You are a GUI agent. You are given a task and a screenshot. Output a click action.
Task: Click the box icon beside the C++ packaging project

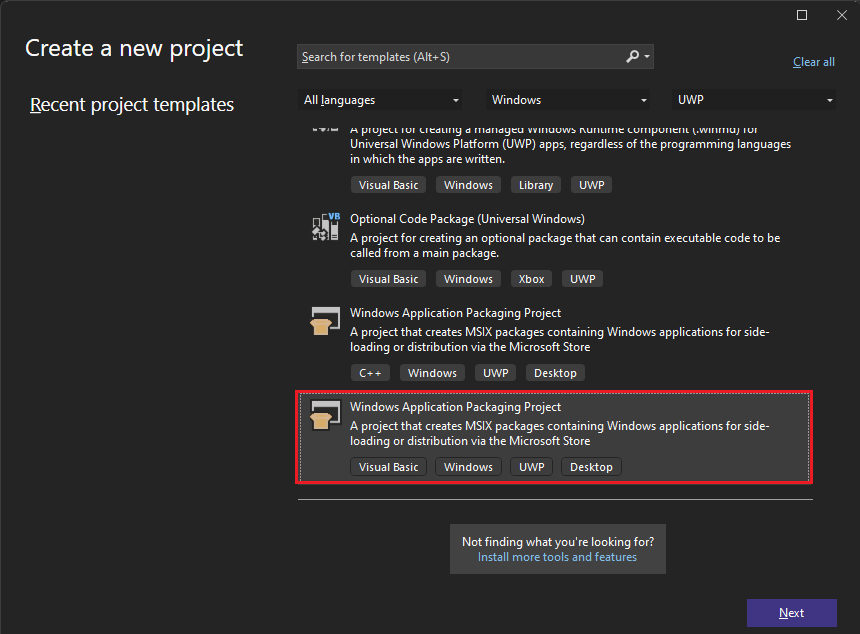324,320
